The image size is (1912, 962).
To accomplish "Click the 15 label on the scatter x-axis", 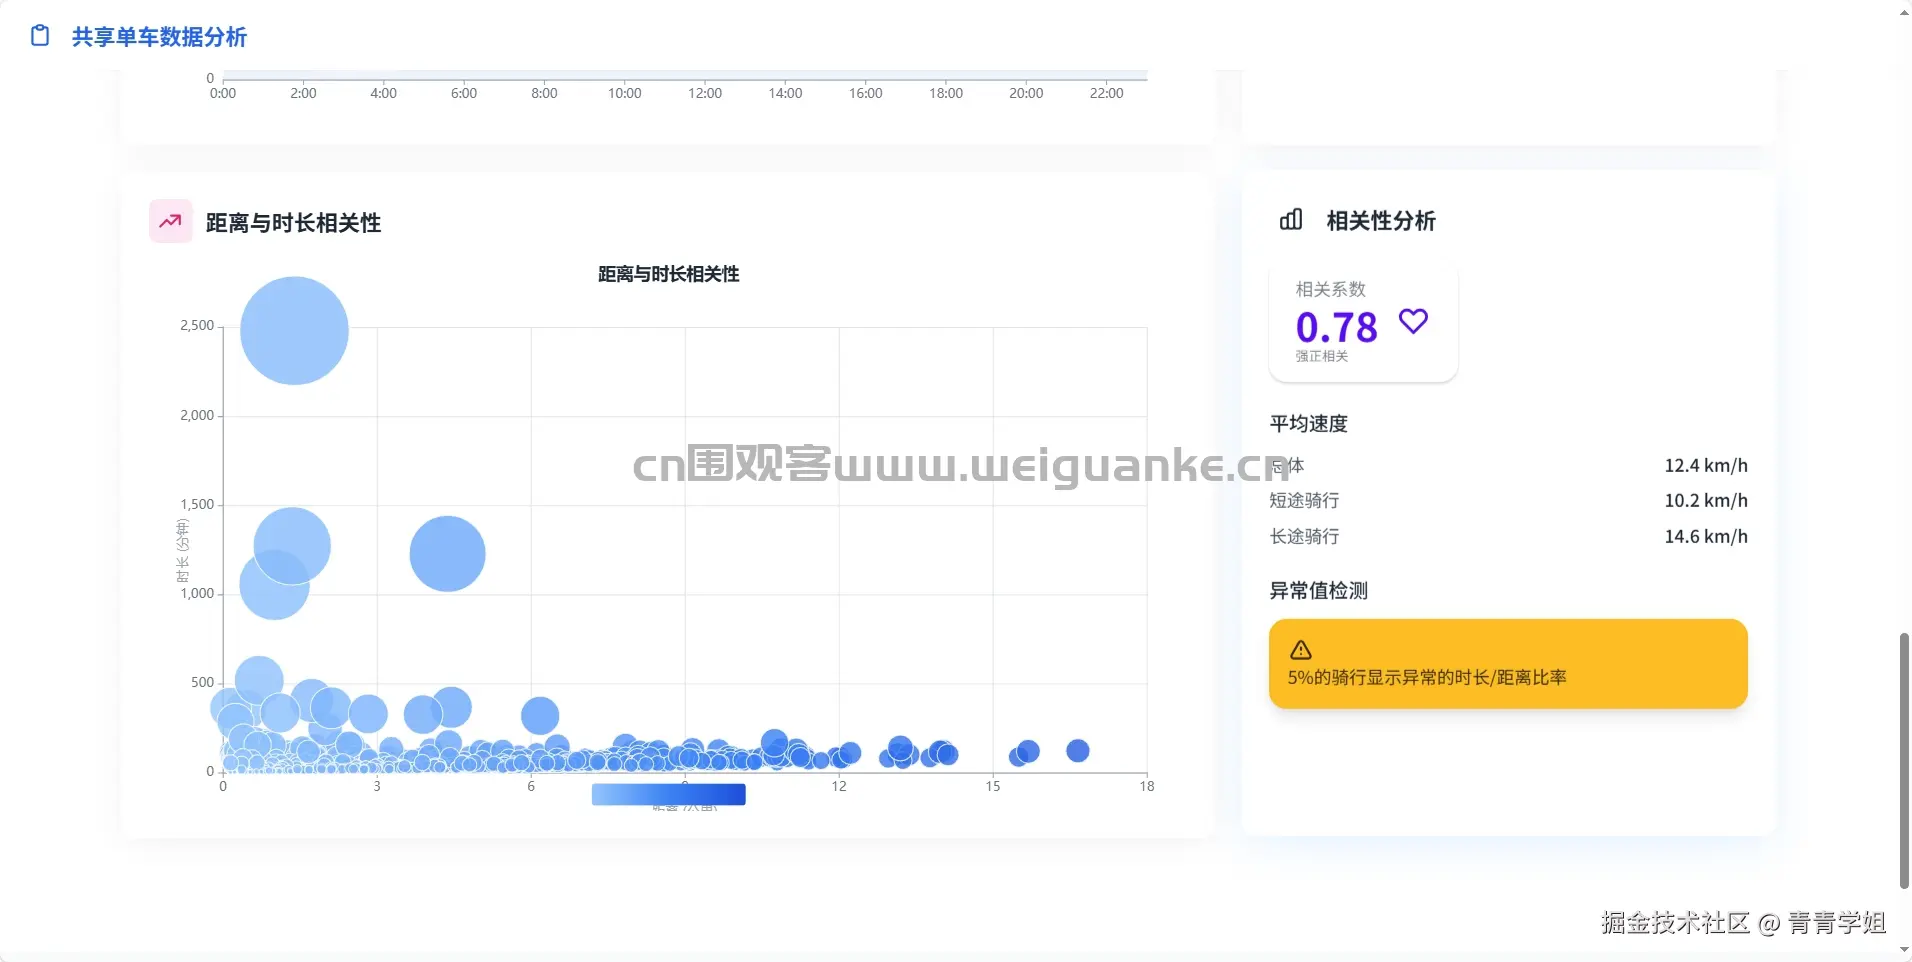I will [993, 786].
